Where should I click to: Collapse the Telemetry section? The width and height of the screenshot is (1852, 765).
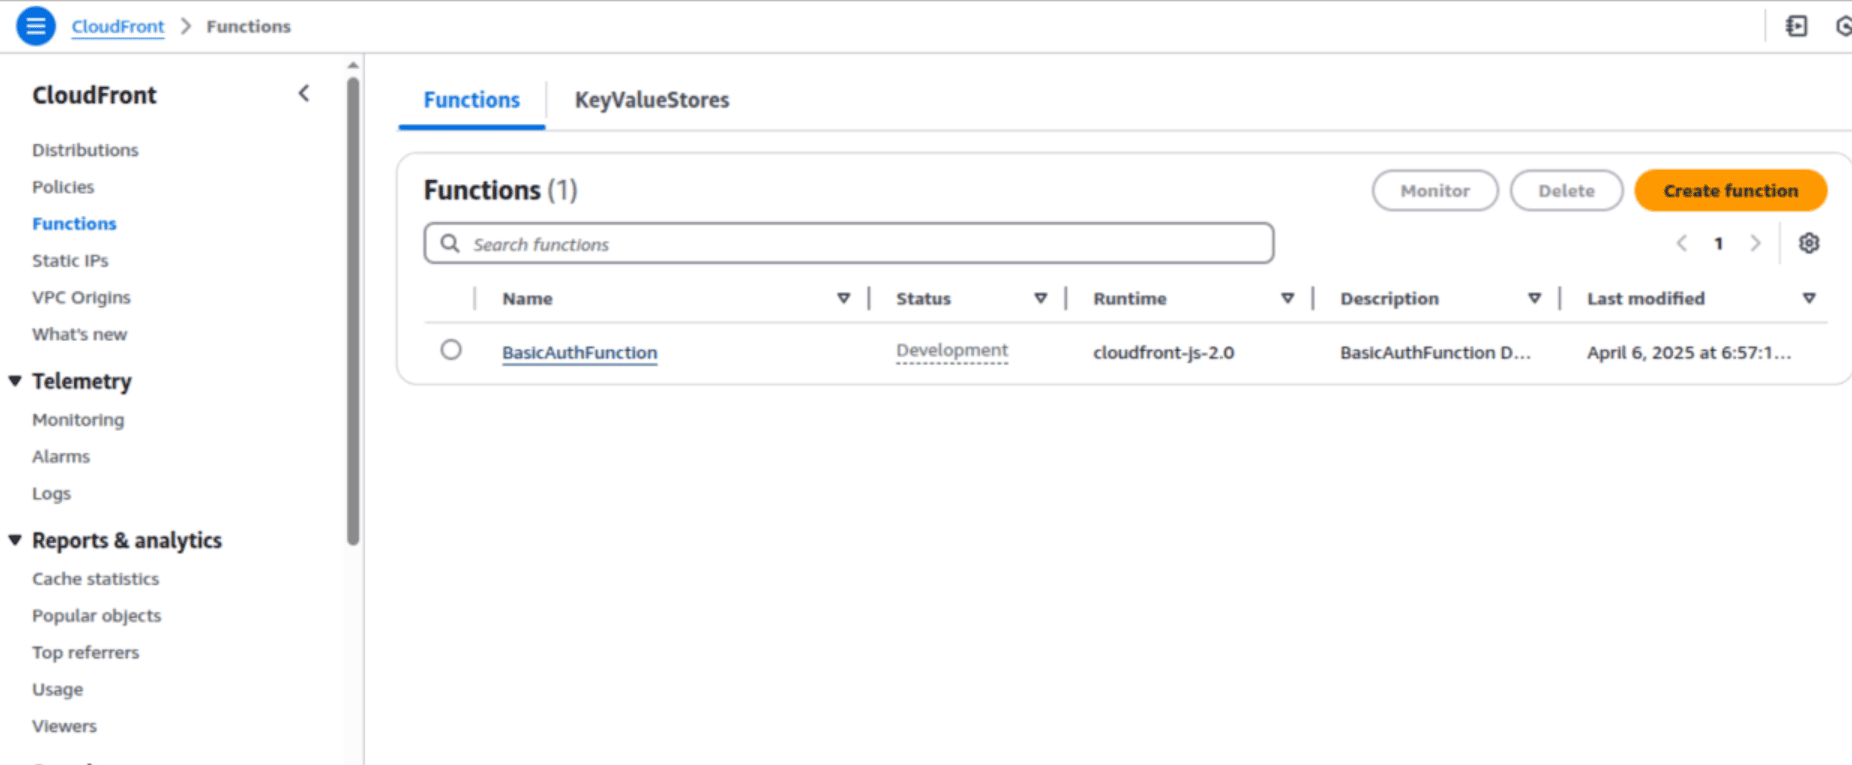(x=15, y=381)
